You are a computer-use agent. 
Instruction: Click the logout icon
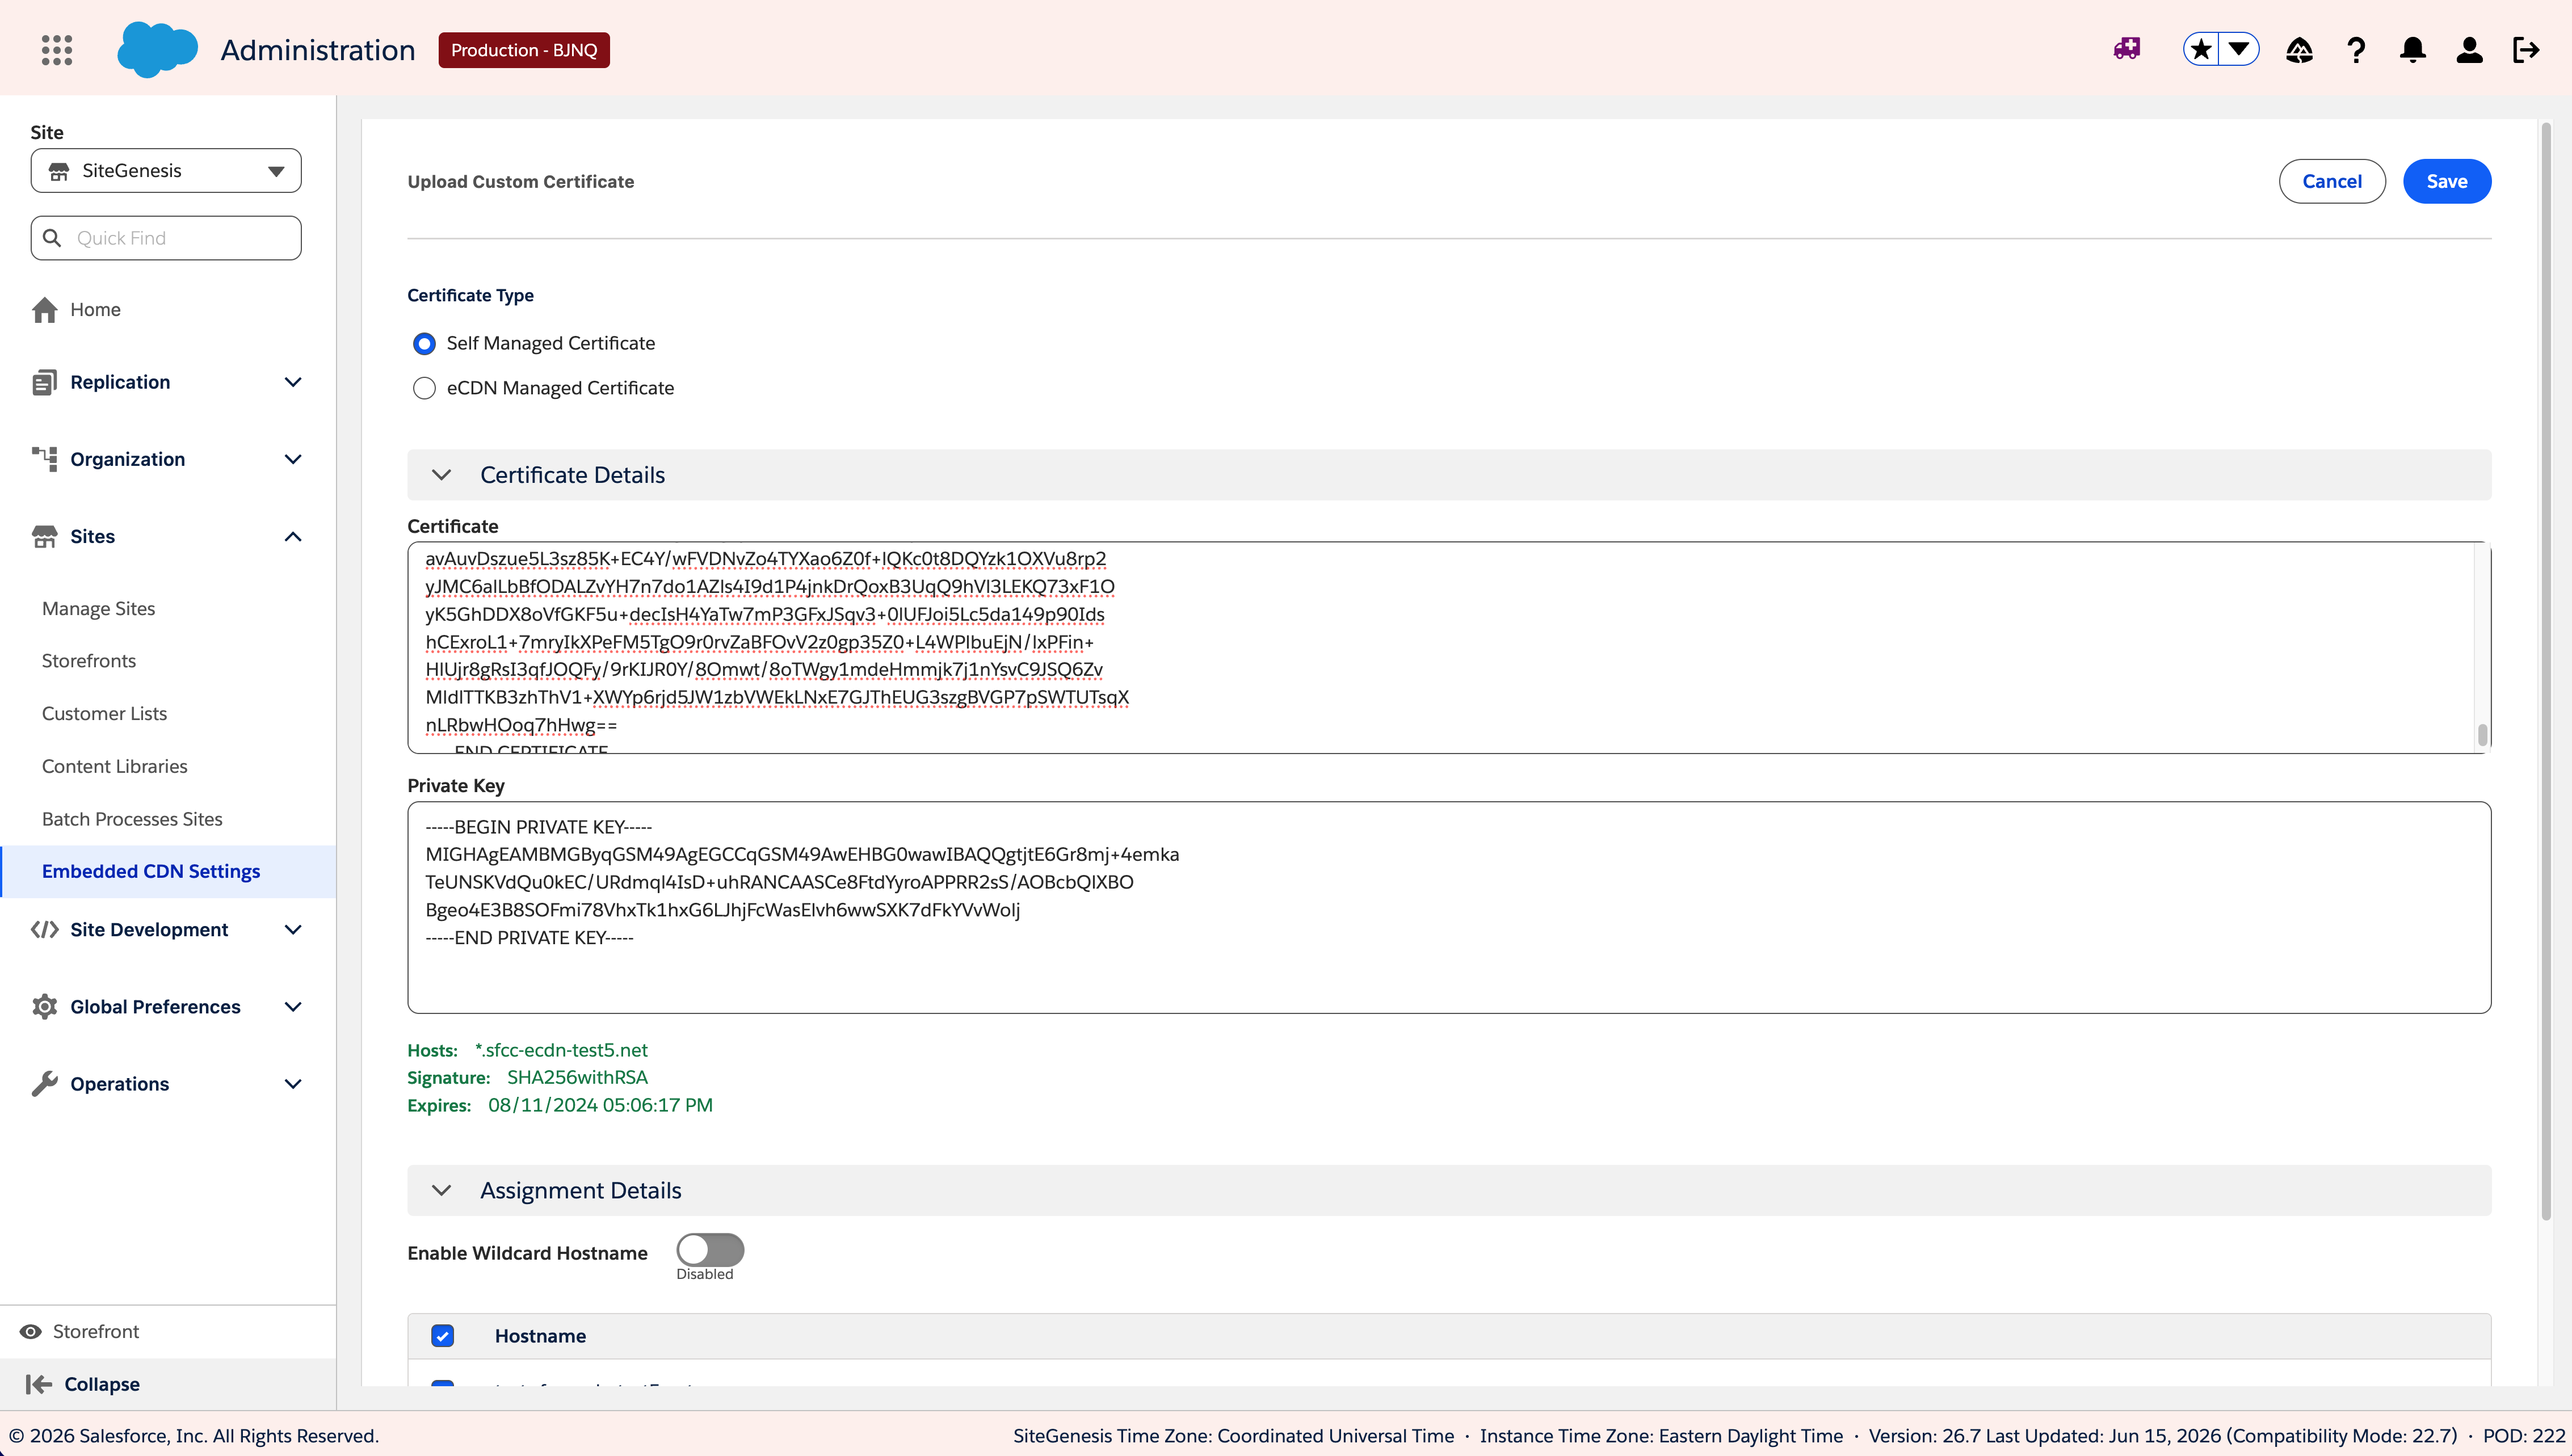pyautogui.click(x=2526, y=50)
